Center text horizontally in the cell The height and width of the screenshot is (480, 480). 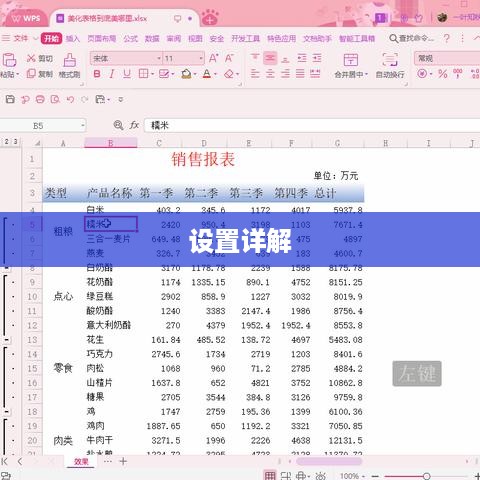[x=270, y=74]
